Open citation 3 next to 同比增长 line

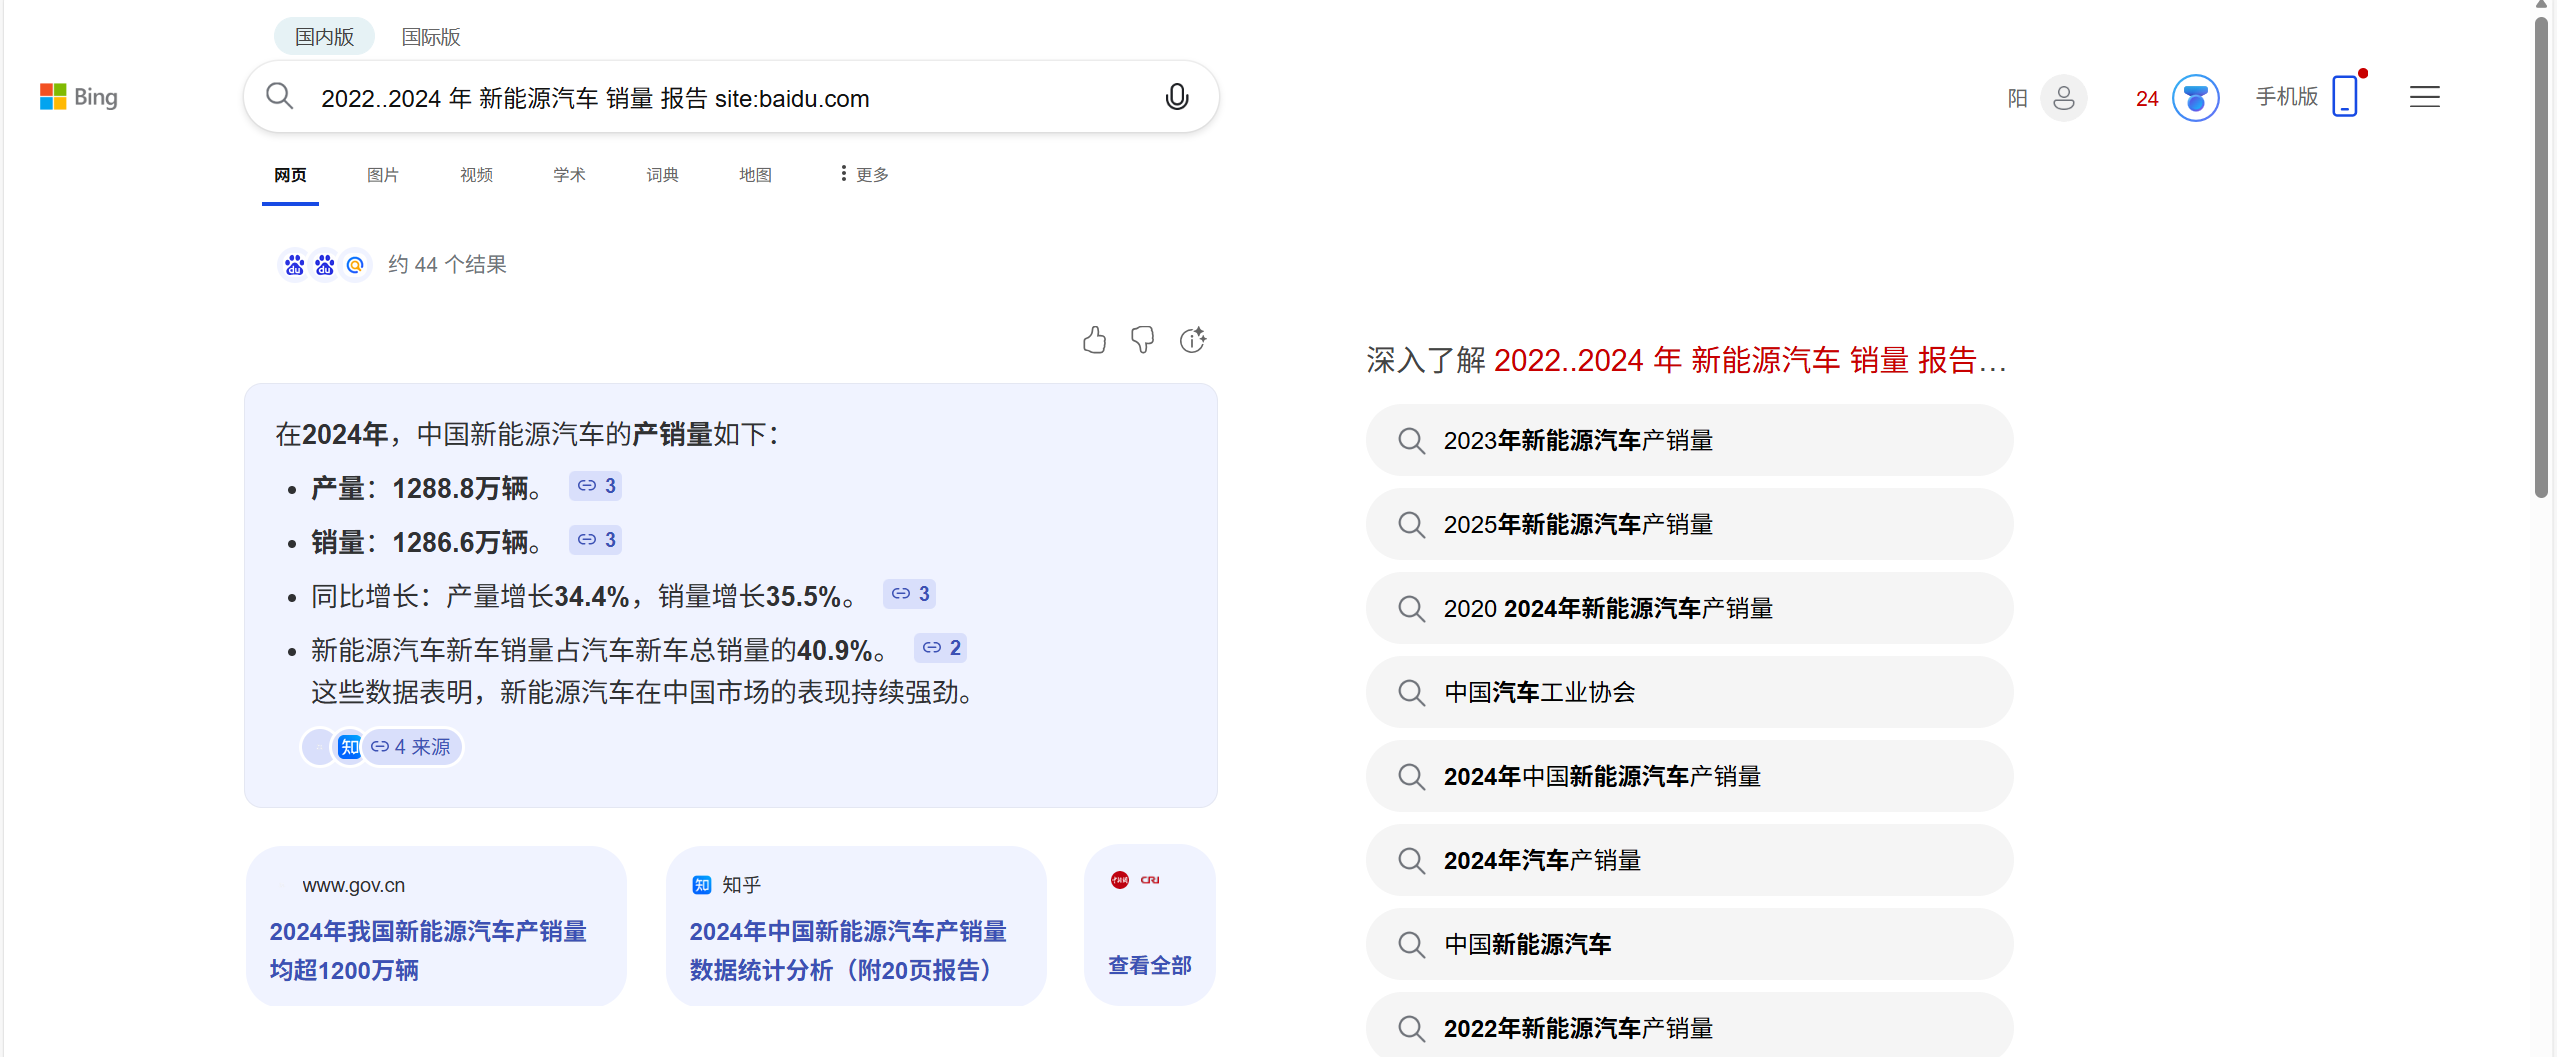[x=910, y=594]
